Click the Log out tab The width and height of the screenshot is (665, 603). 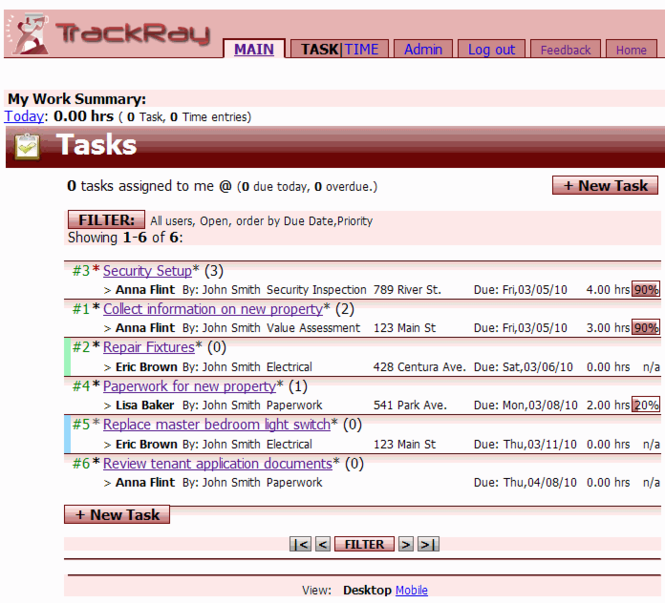[491, 49]
